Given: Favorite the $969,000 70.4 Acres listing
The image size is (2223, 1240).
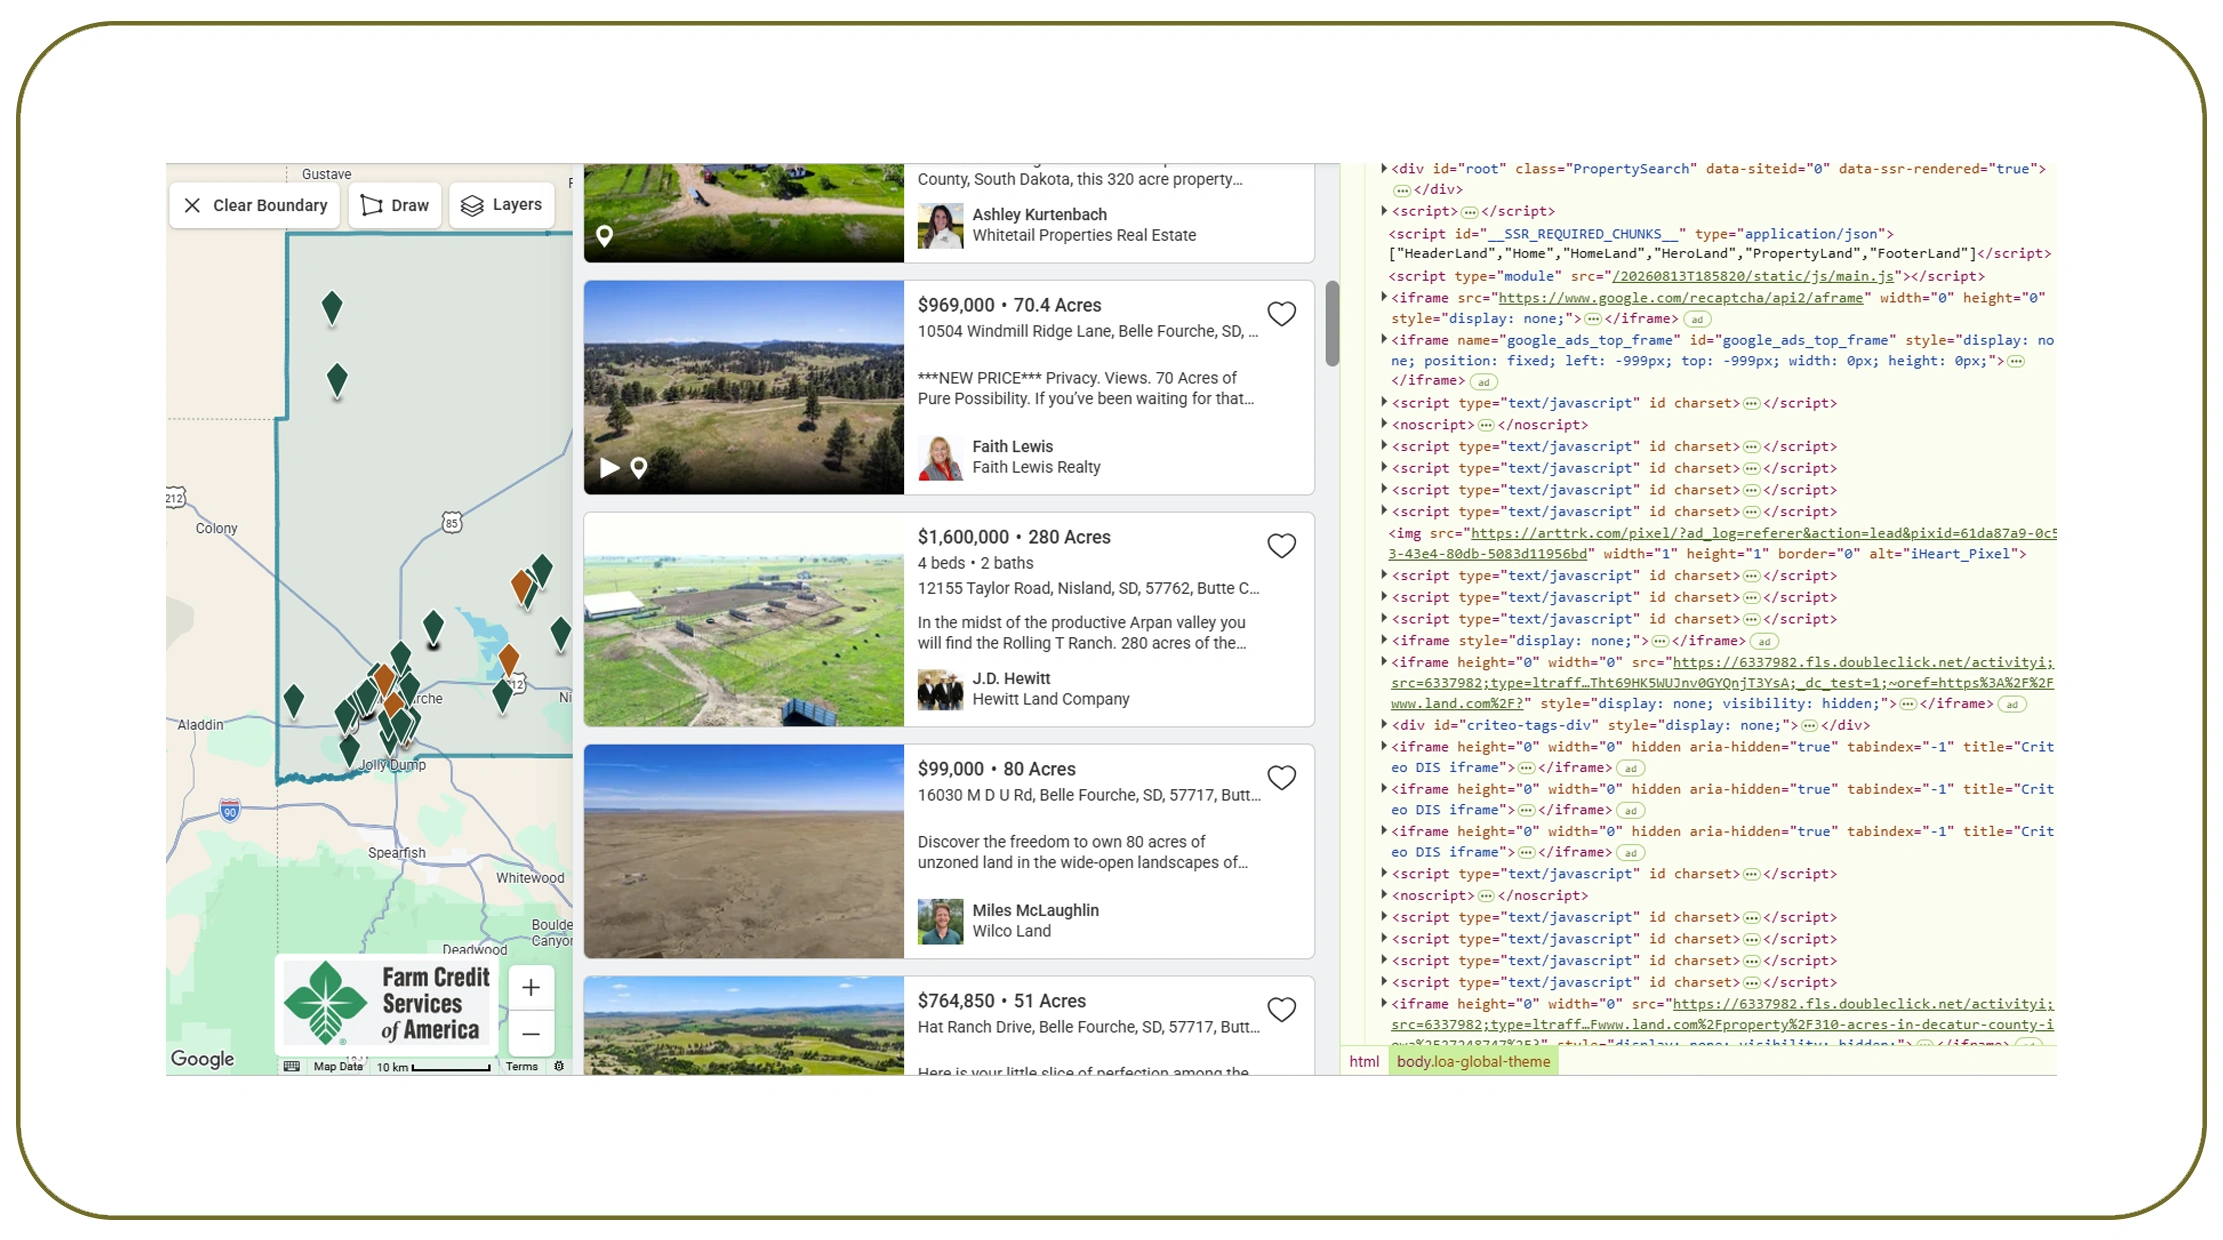Looking at the screenshot, I should click(x=1281, y=314).
